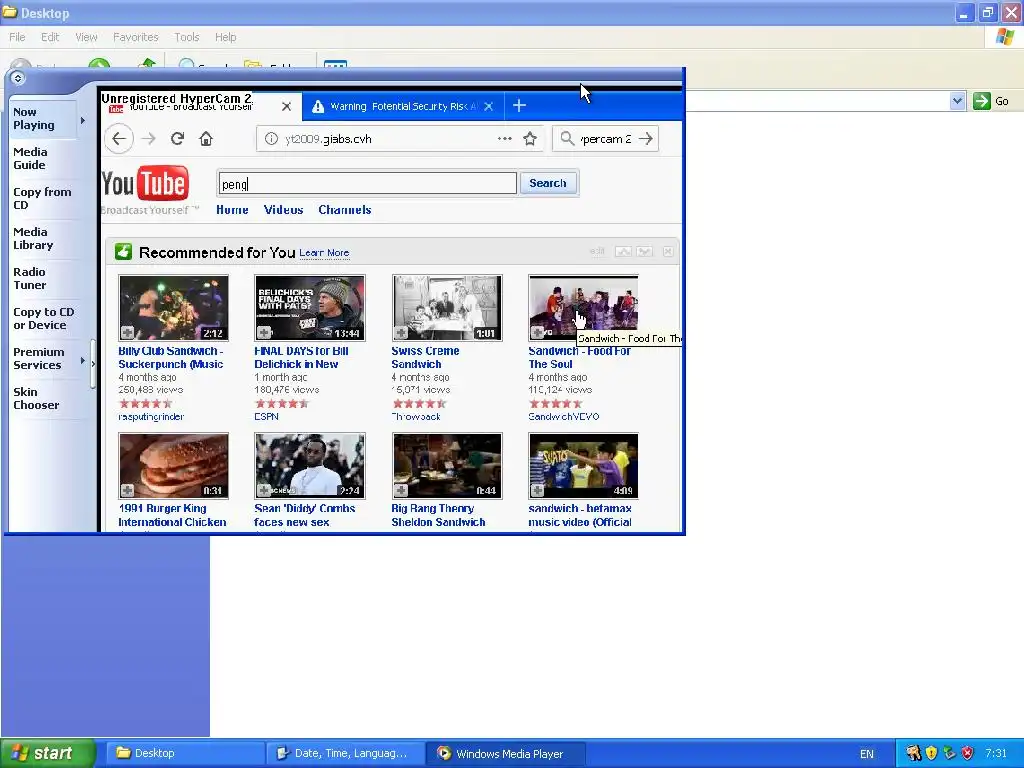Click the YouTube Search button
The image size is (1024, 768).
coord(548,184)
